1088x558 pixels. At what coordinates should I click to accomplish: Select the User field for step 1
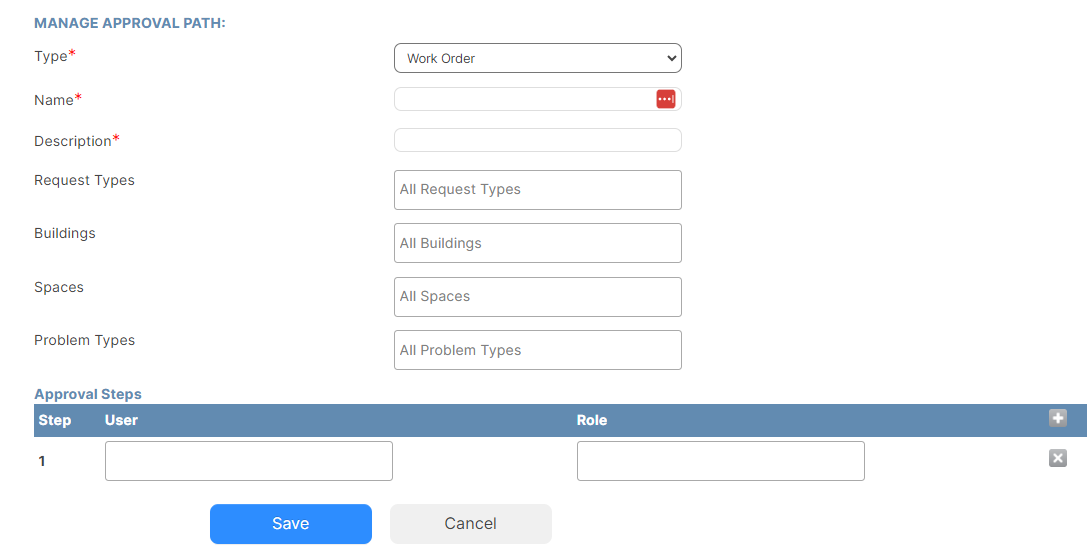pyautogui.click(x=249, y=461)
